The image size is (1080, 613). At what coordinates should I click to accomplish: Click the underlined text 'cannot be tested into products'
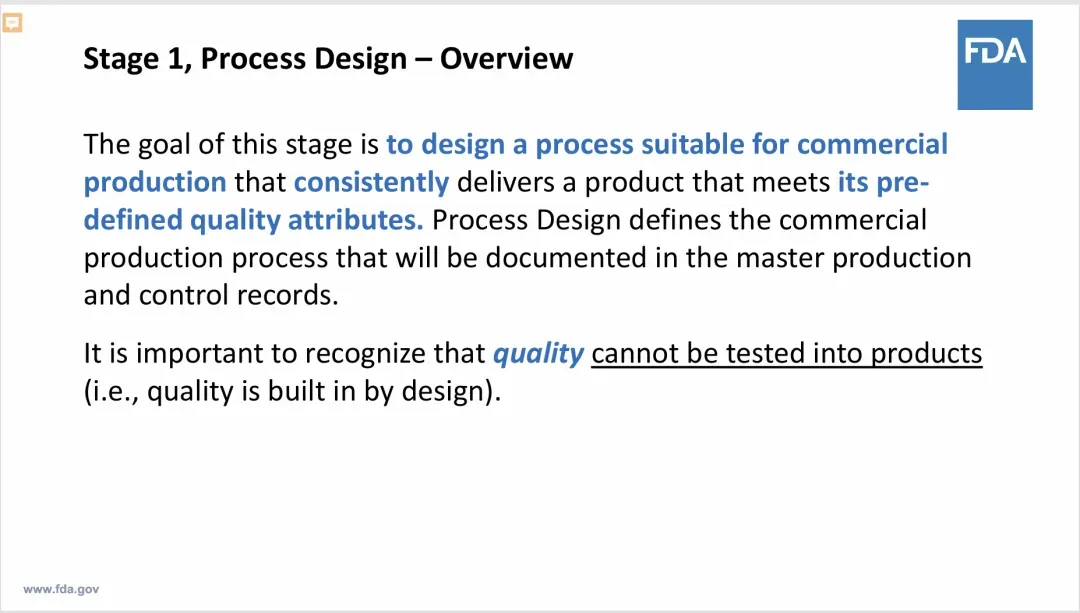click(787, 353)
